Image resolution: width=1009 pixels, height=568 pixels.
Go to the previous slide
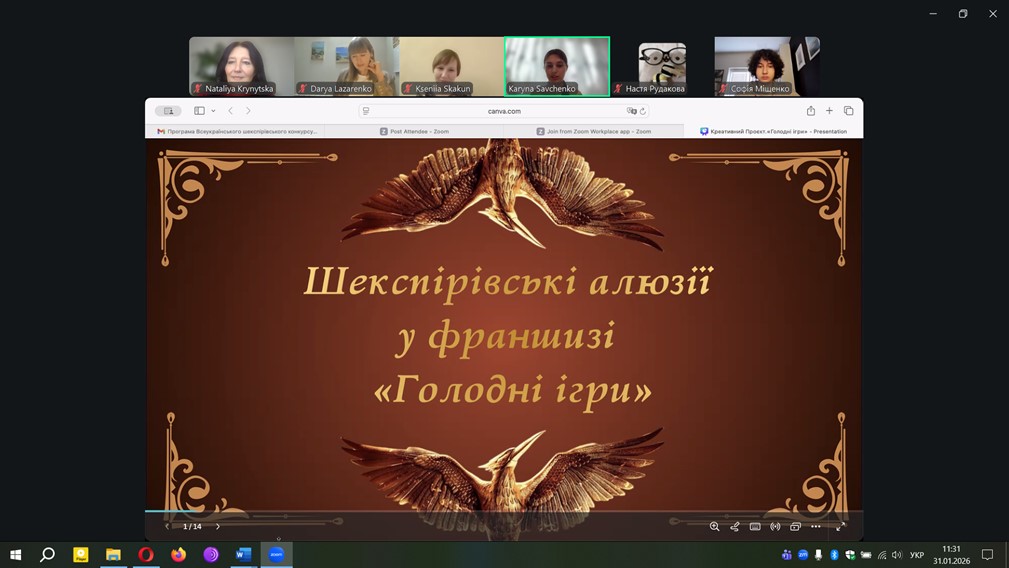tap(167, 526)
